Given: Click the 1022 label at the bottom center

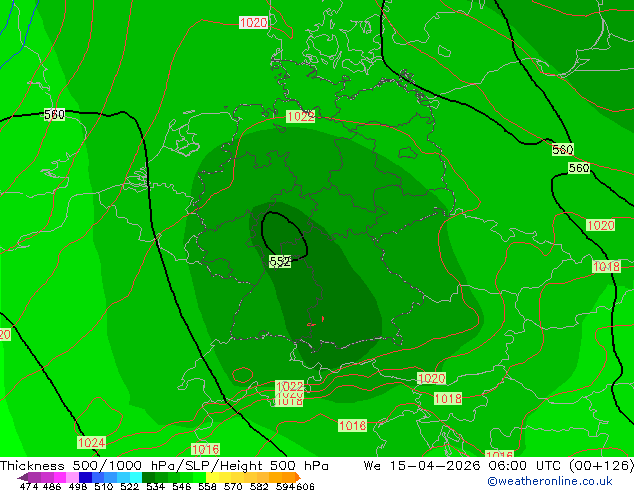Looking at the screenshot, I should coord(289,386).
